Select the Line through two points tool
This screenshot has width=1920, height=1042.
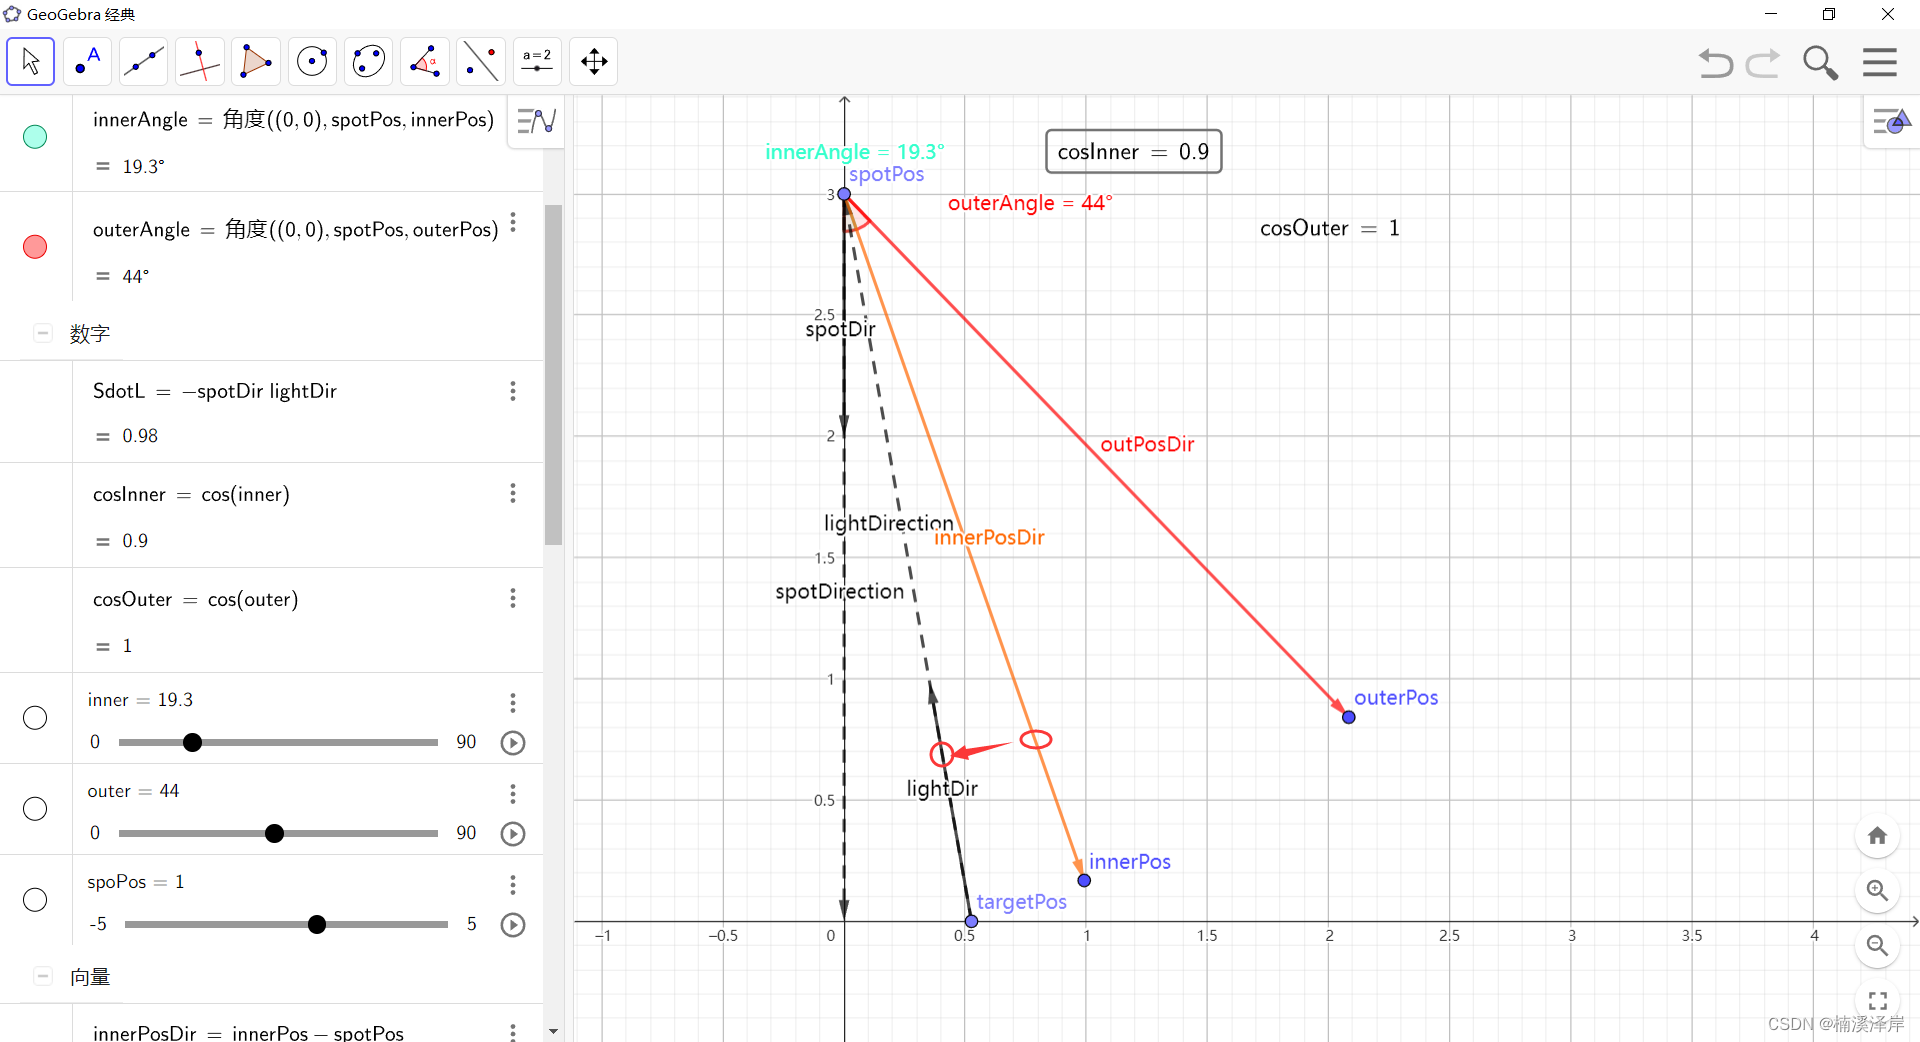[143, 61]
